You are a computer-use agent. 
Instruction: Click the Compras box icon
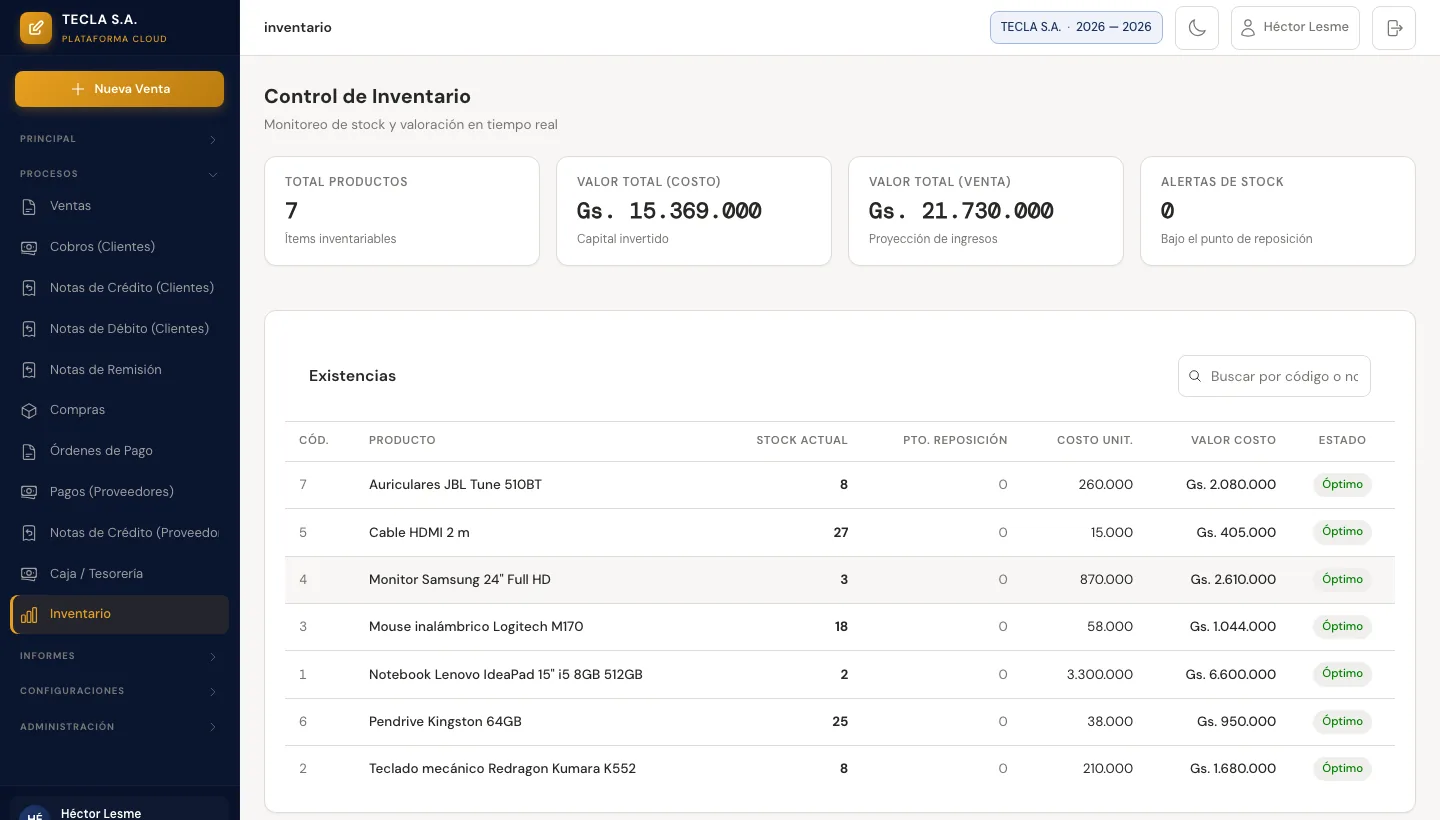tap(30, 410)
